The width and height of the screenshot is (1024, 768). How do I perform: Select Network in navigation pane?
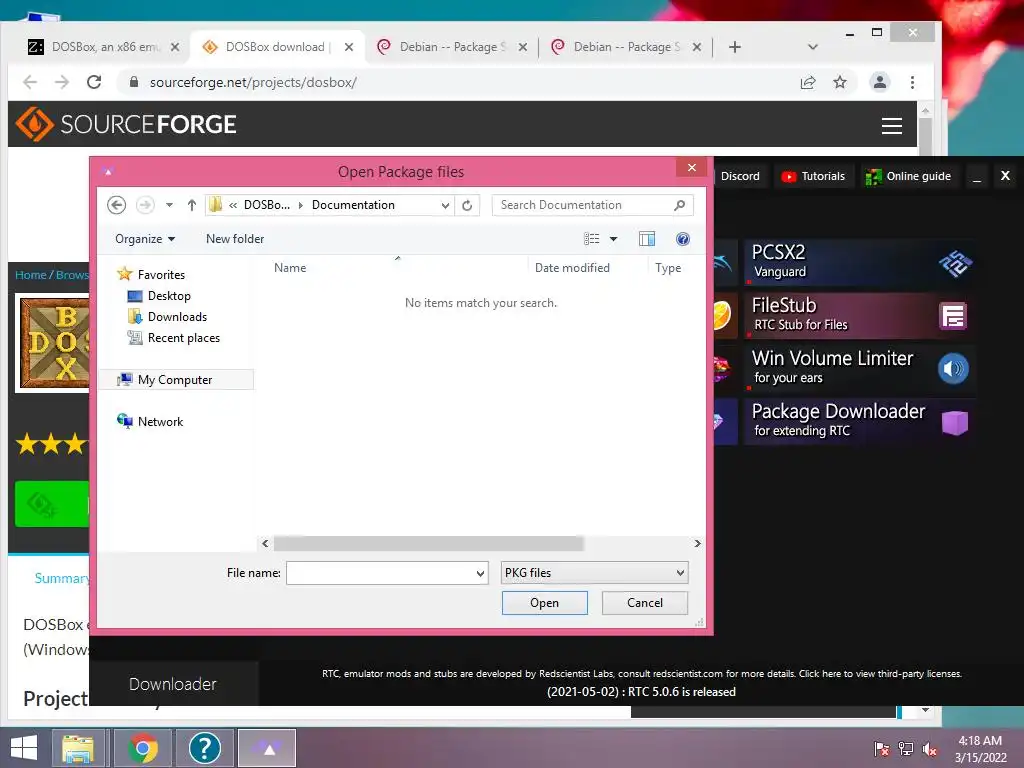(161, 422)
